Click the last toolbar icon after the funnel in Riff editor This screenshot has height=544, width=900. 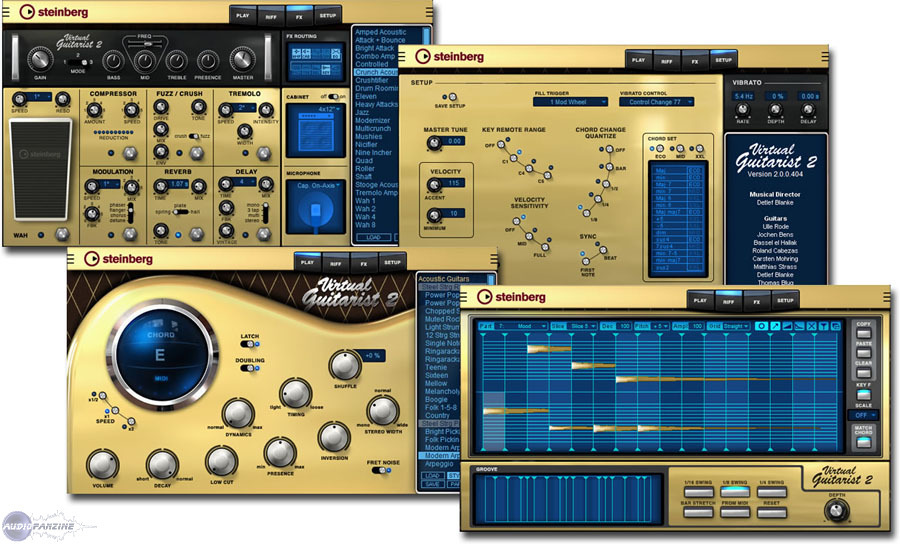(x=836, y=326)
